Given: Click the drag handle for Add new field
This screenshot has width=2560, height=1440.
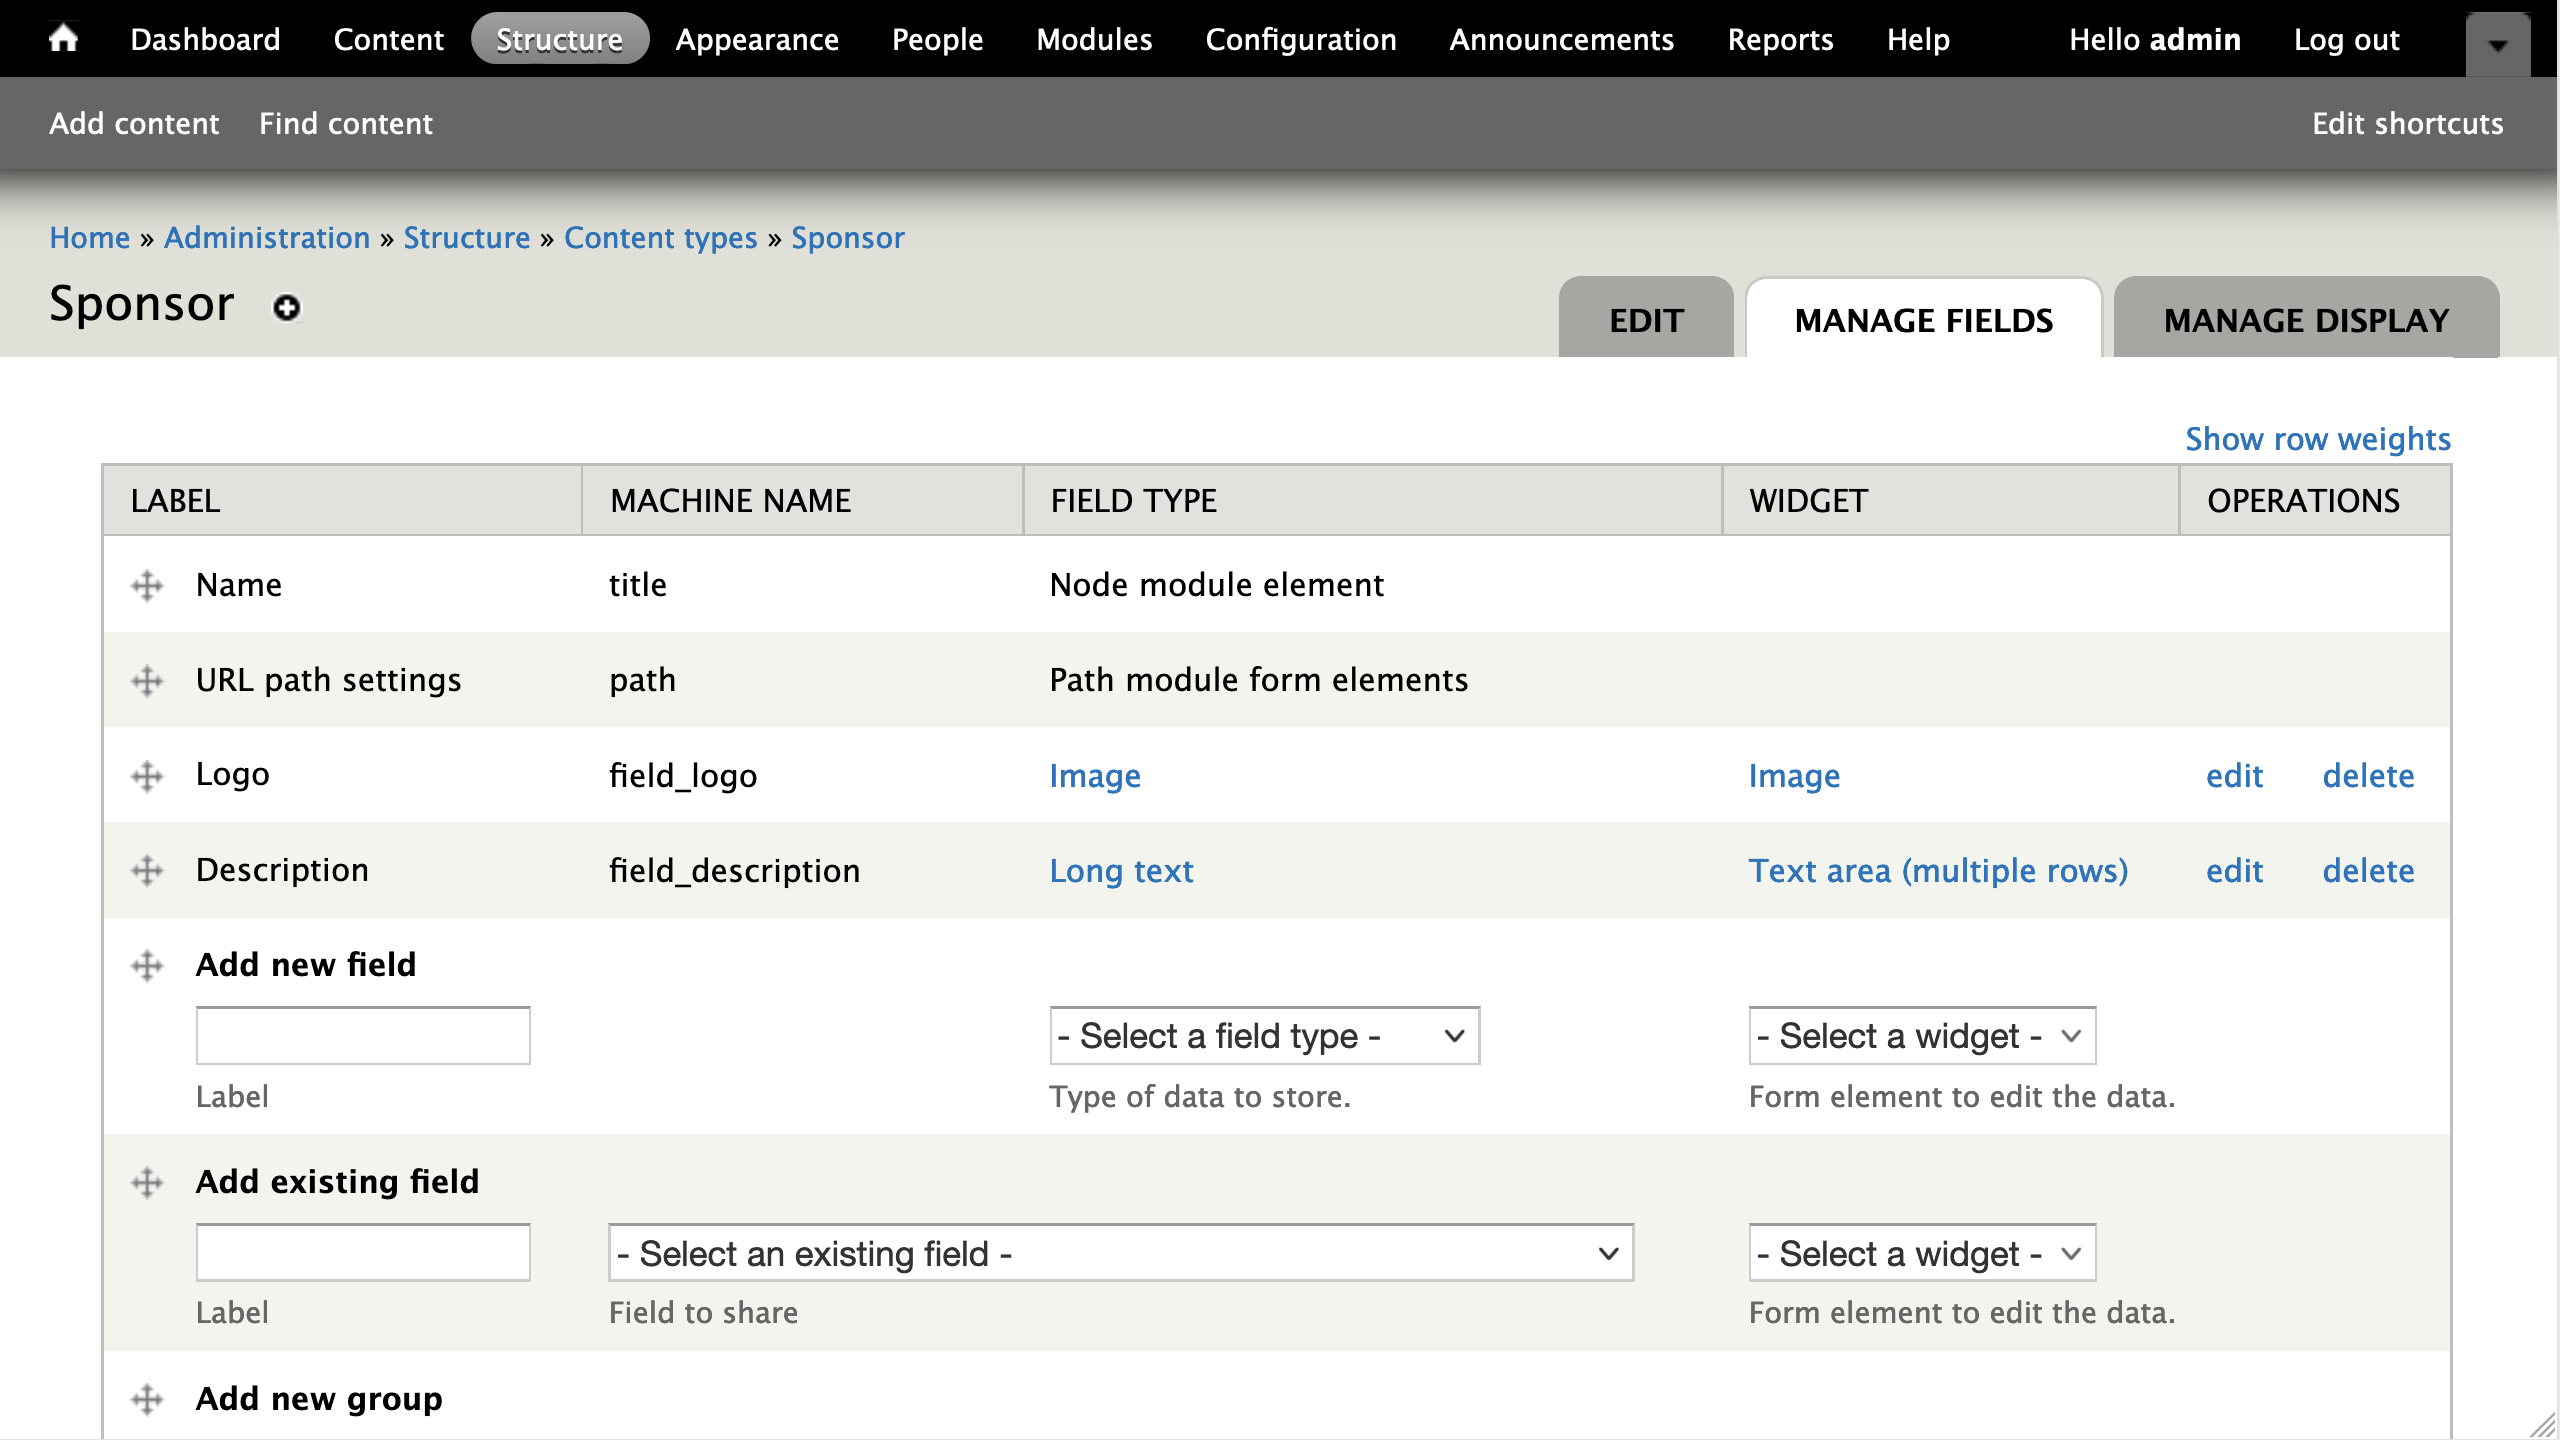Looking at the screenshot, I should click(x=147, y=966).
